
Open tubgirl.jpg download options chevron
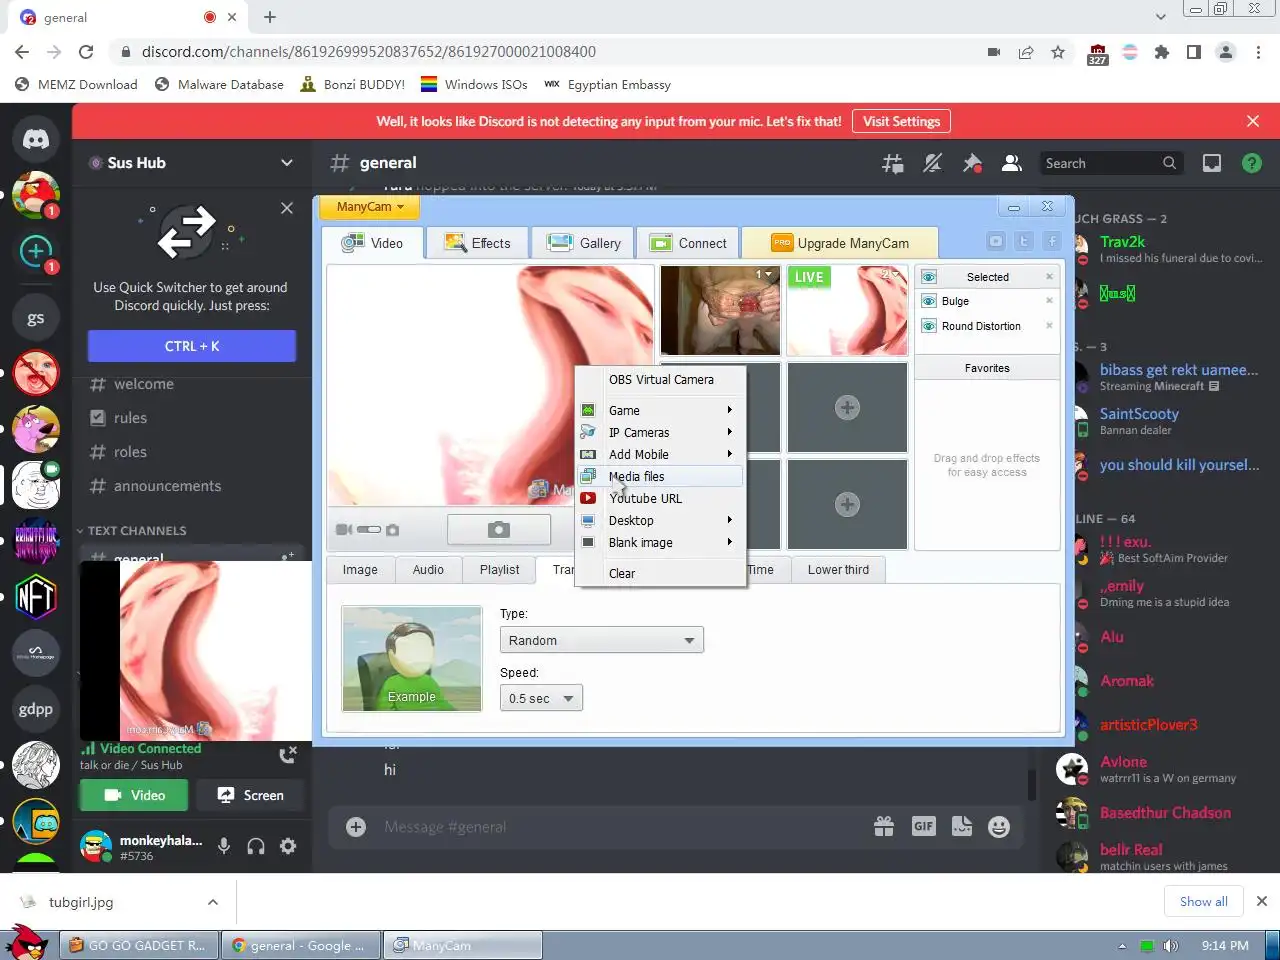(213, 902)
